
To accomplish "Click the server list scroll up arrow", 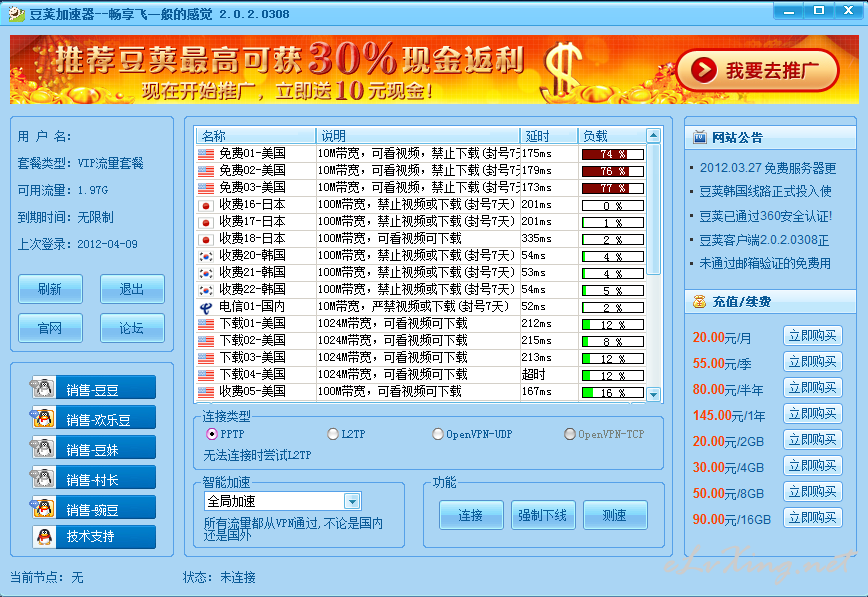I will [653, 136].
